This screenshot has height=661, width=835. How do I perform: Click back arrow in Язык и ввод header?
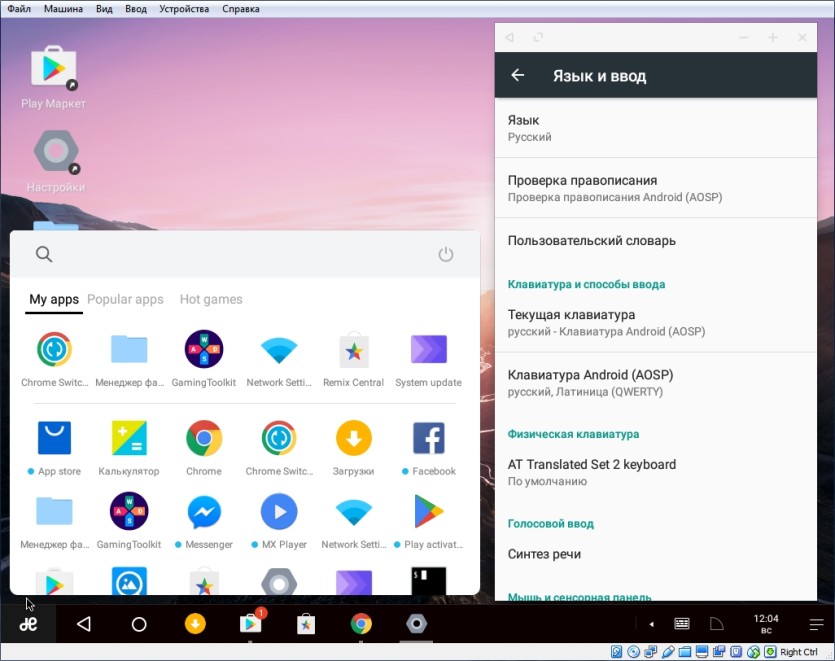(x=518, y=75)
